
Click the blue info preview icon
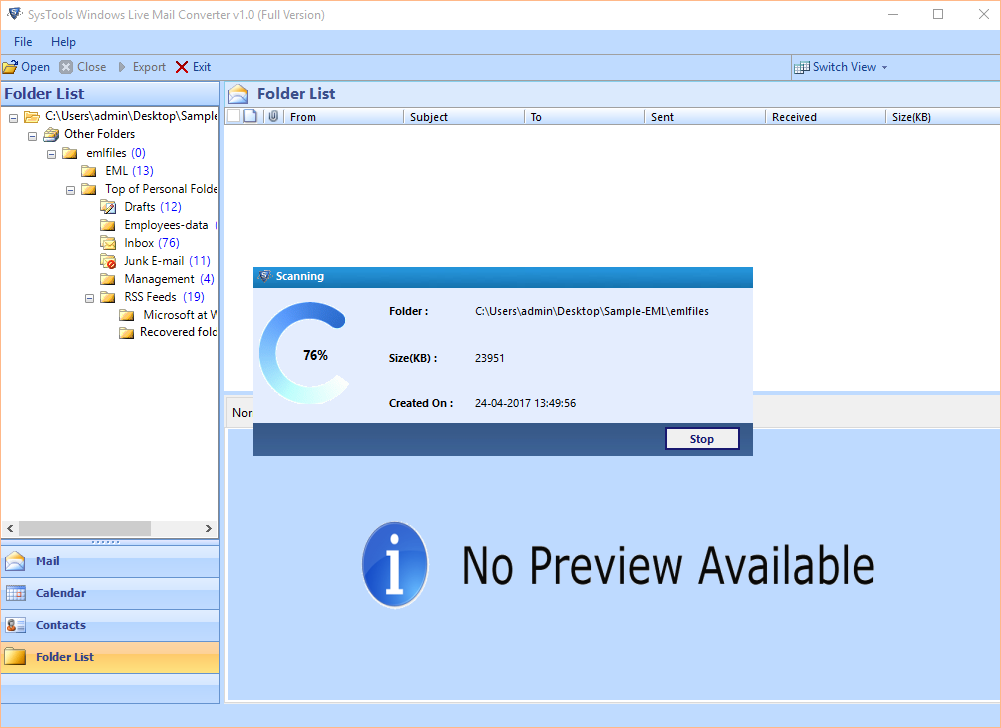395,565
